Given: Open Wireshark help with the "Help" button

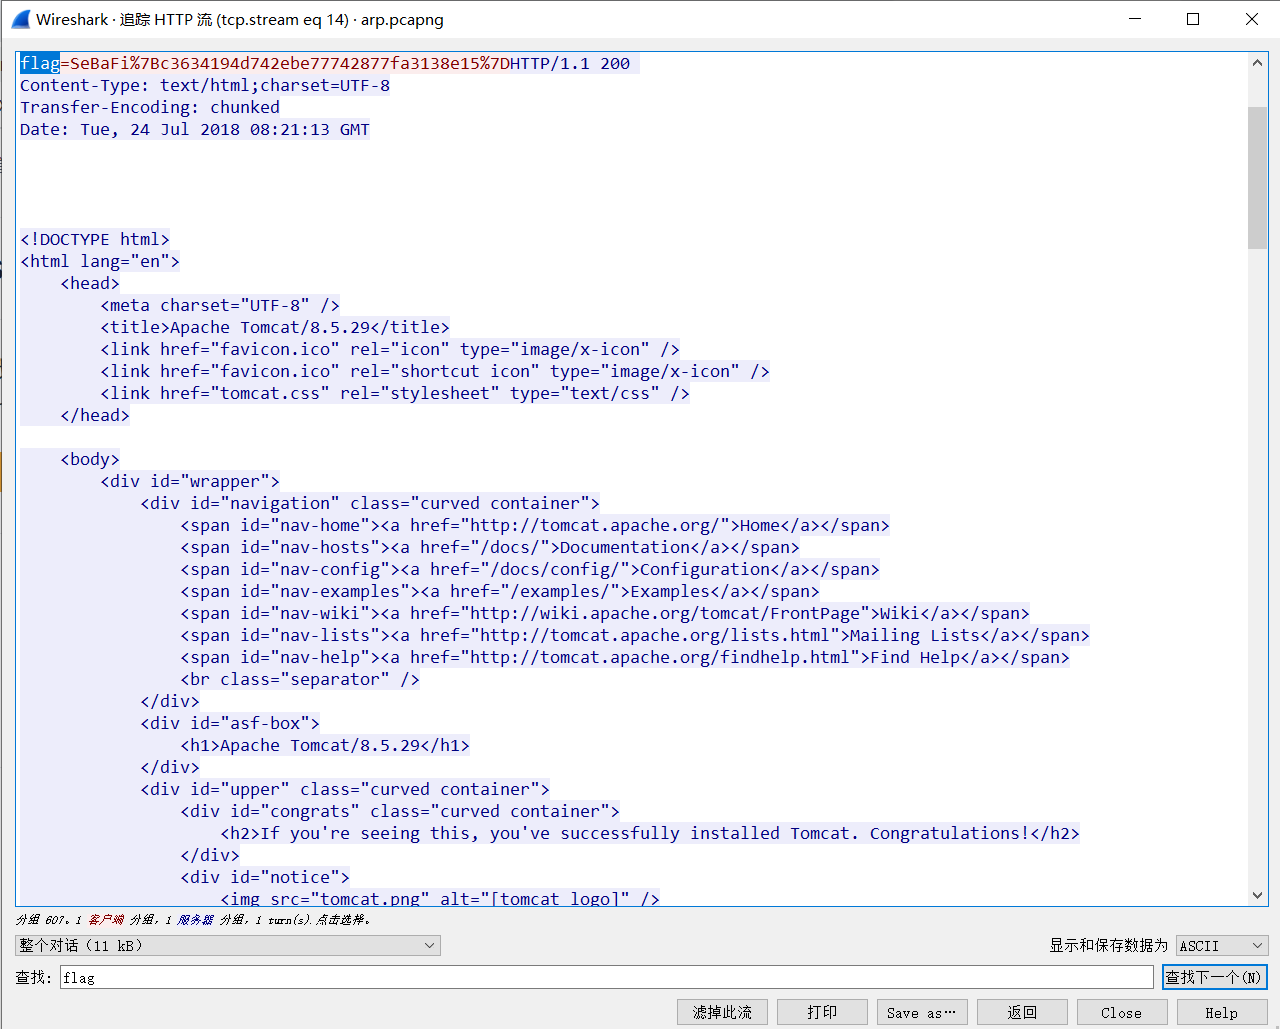Looking at the screenshot, I should click(1221, 1011).
